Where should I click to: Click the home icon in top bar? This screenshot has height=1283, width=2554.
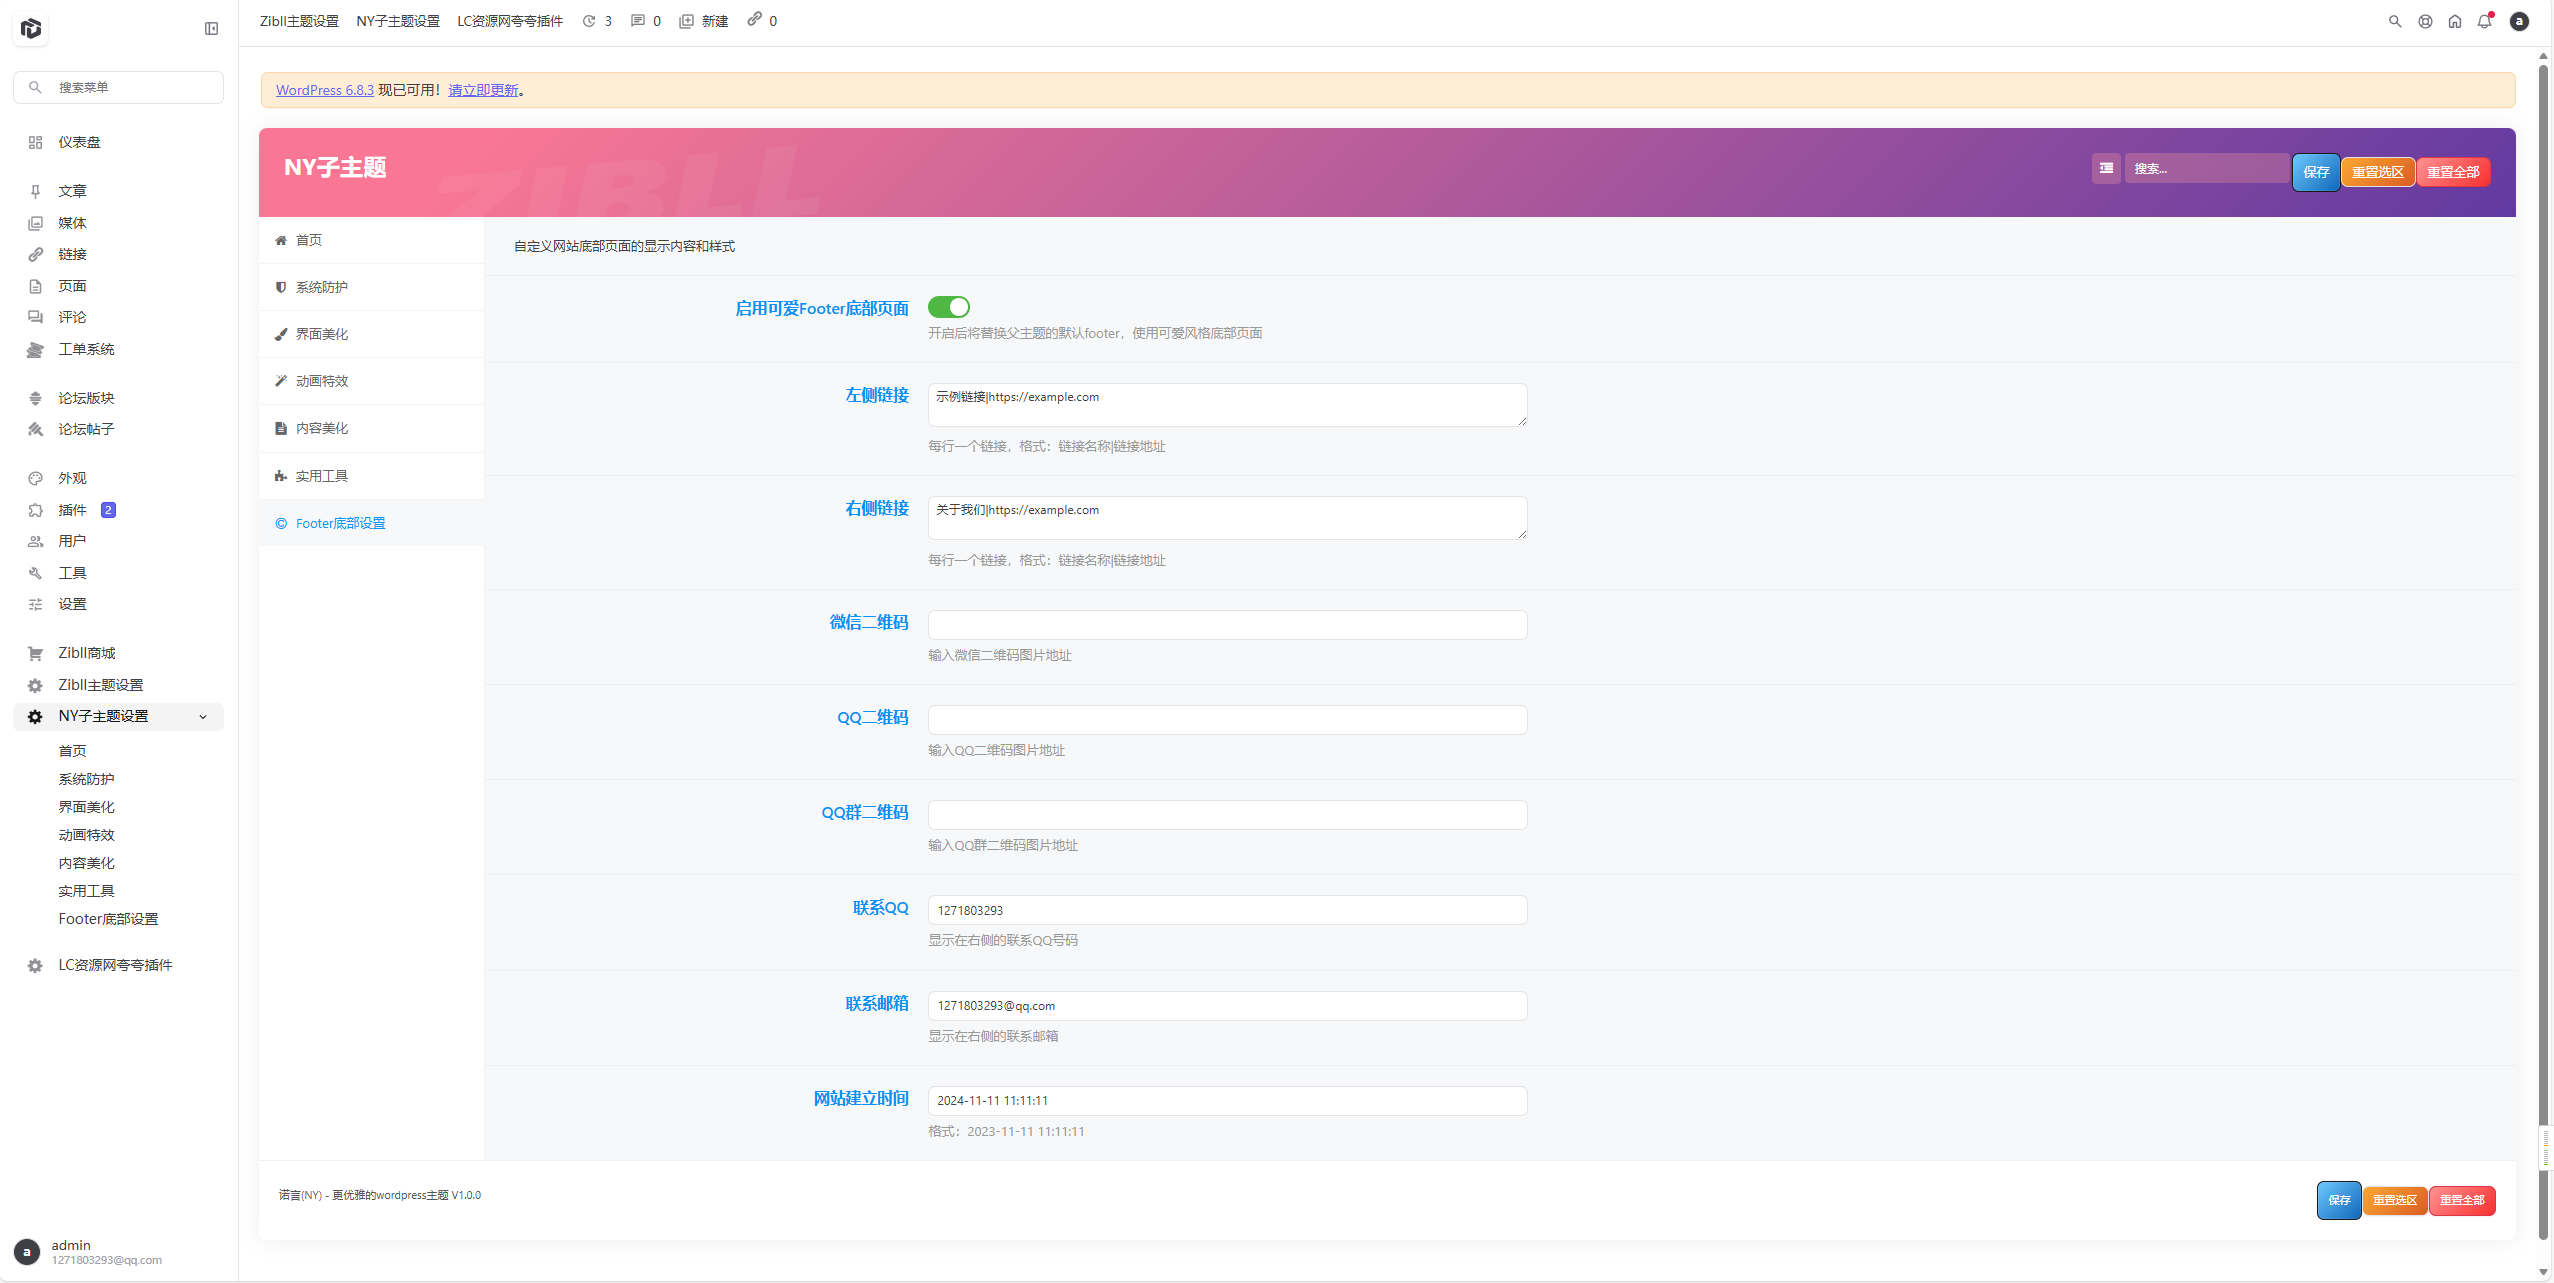[x=2454, y=21]
